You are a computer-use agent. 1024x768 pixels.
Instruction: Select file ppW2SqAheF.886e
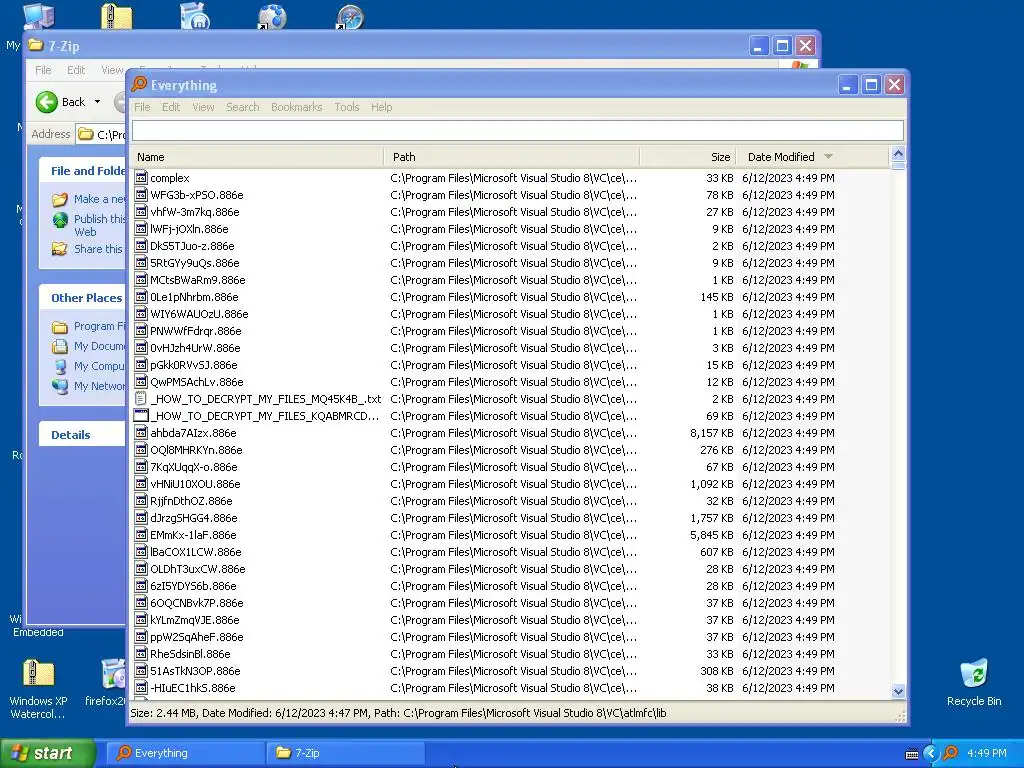[197, 637]
